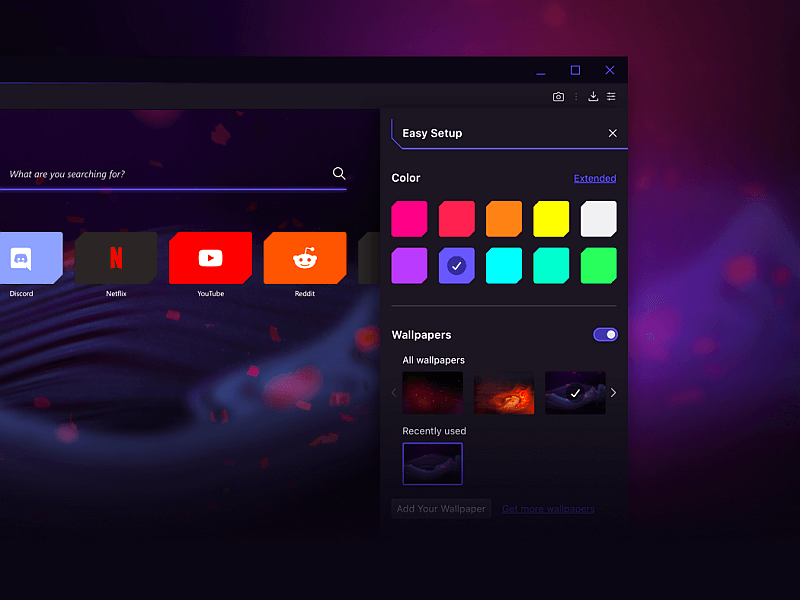This screenshot has height=600, width=800.
Task: Click the Easy Setup sliders icon
Action: (611, 97)
